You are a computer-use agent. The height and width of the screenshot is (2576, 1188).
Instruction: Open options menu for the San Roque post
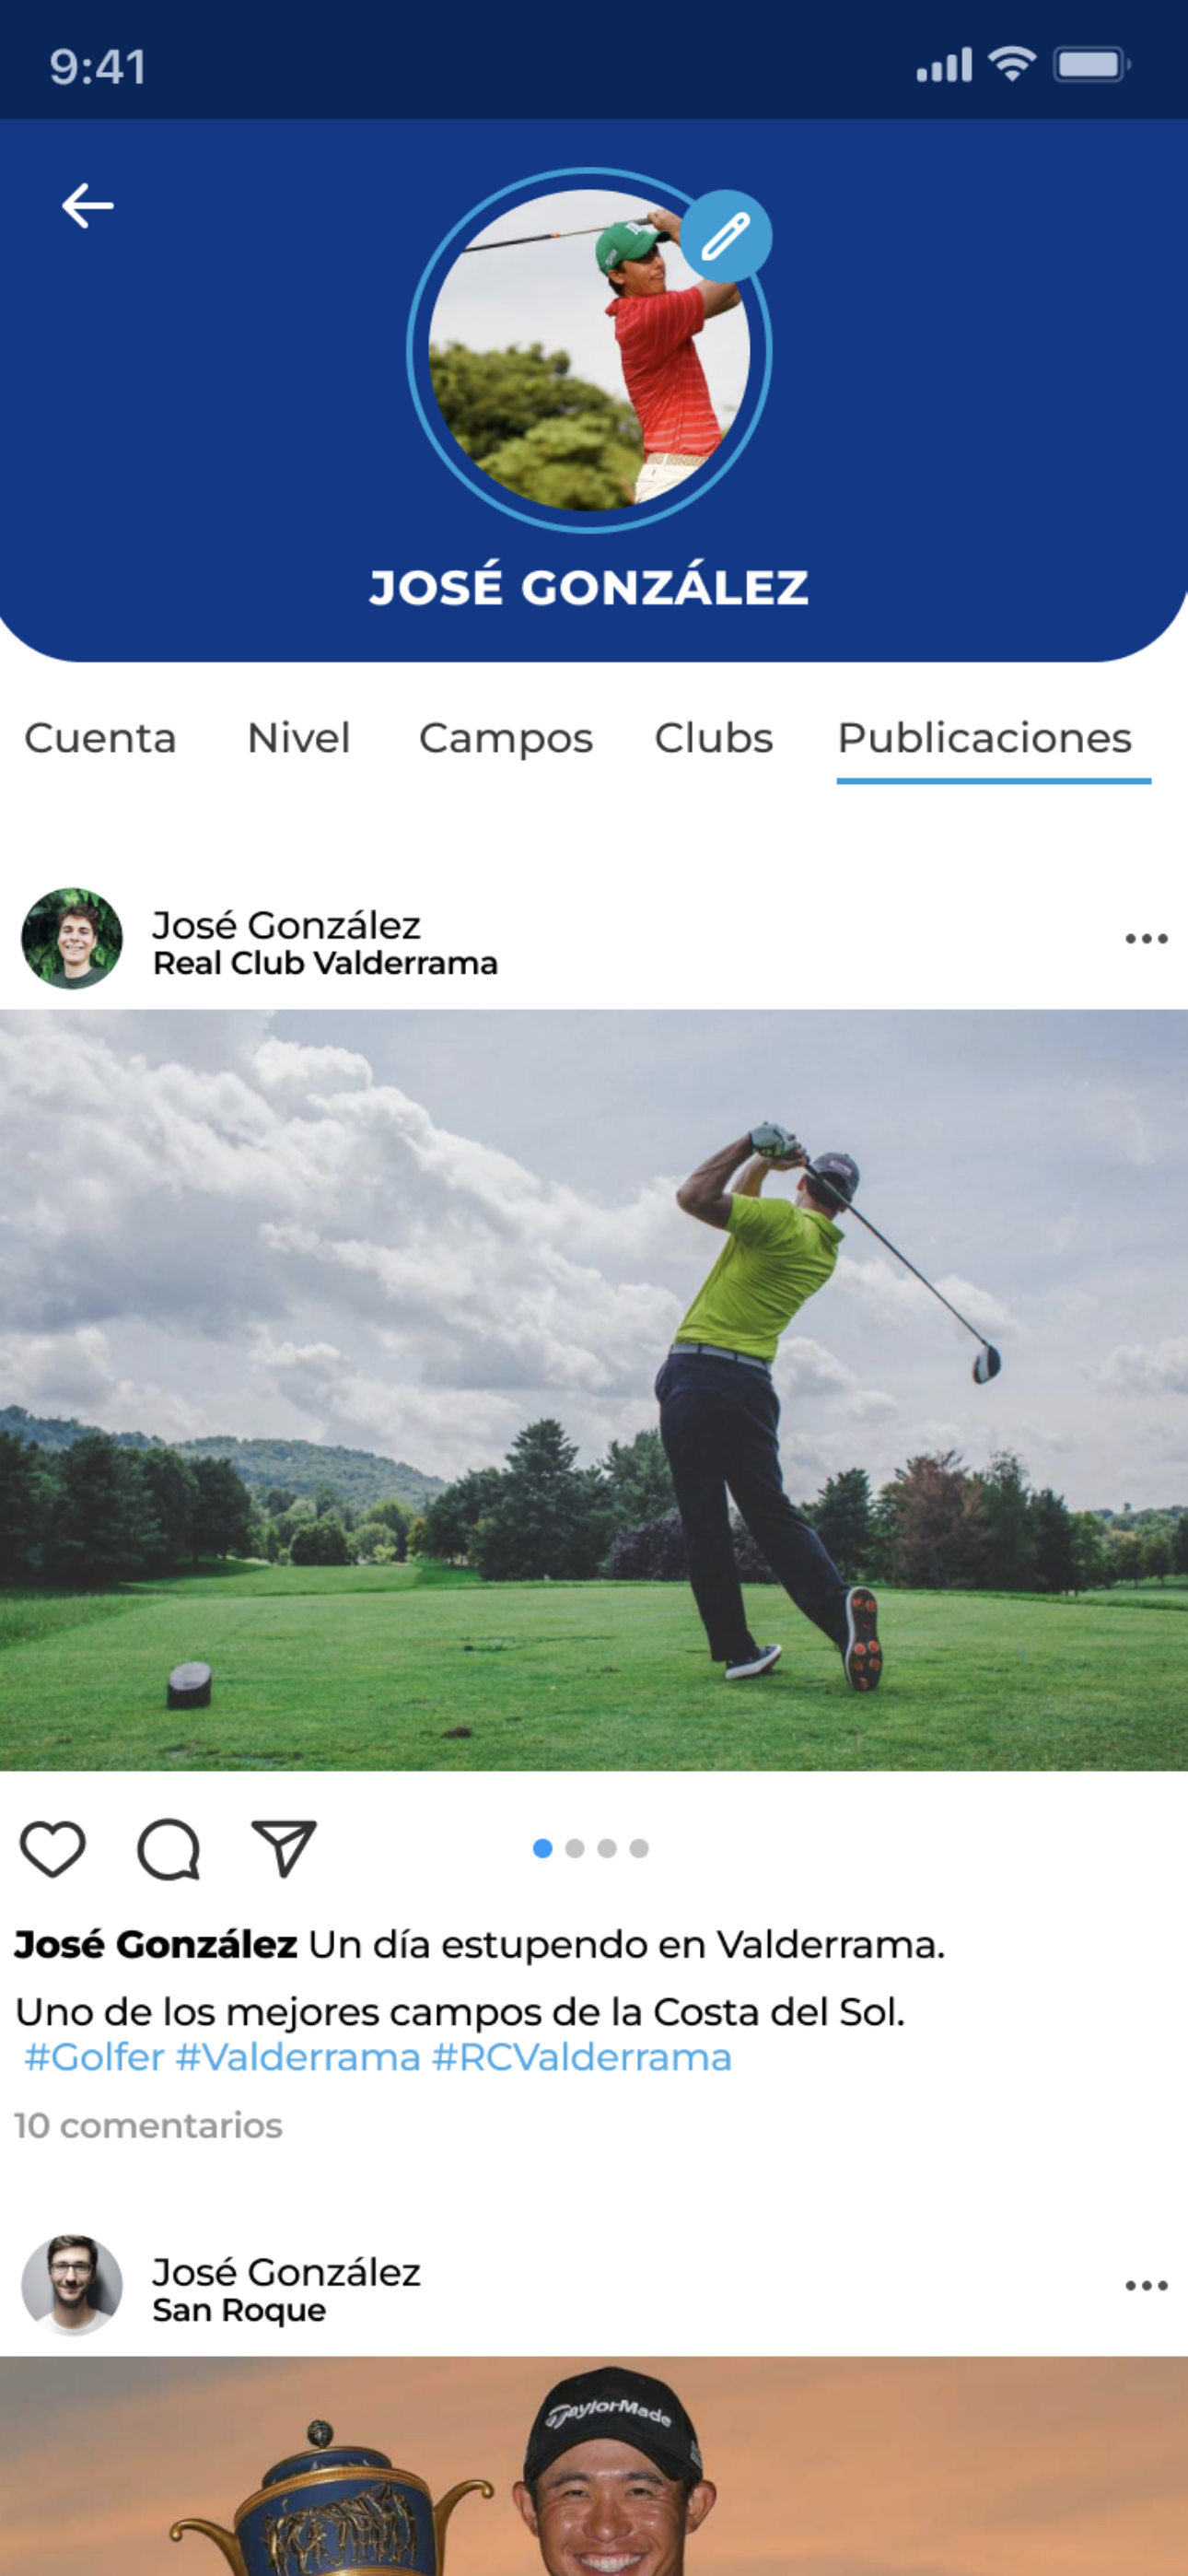(x=1146, y=2285)
